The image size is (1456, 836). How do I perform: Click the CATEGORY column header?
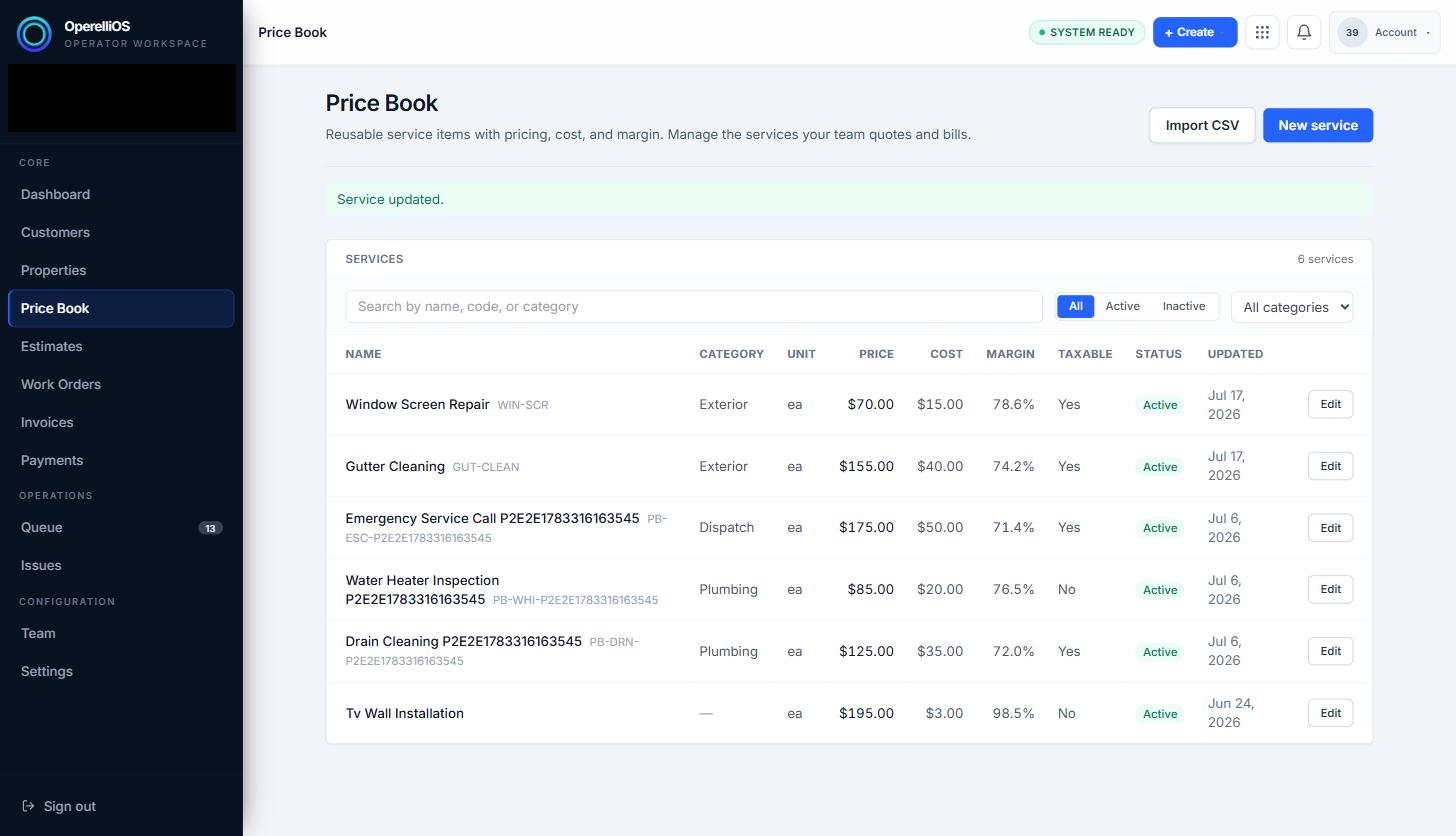point(731,354)
